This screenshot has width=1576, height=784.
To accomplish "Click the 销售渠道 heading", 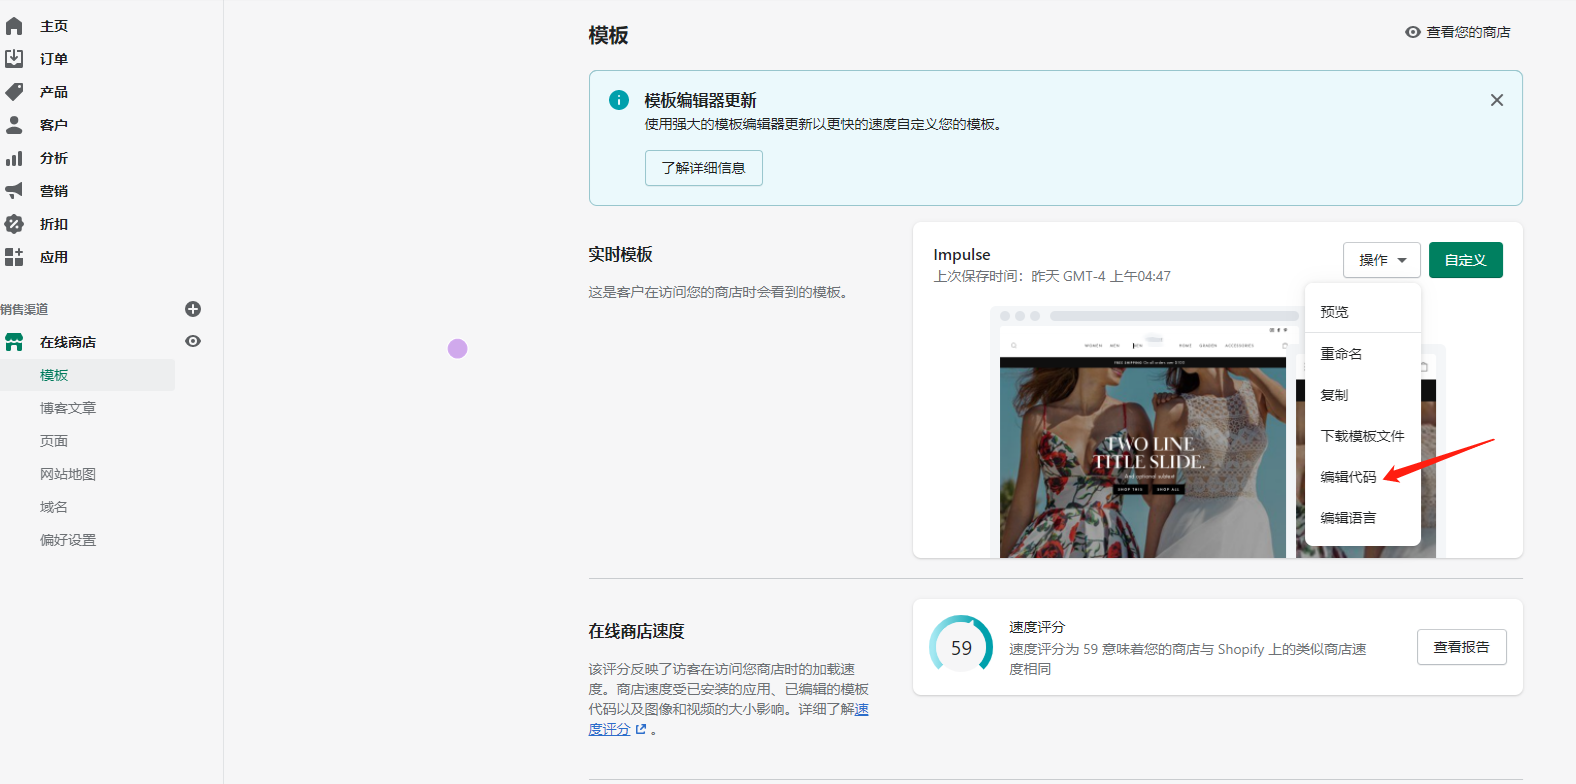I will pyautogui.click(x=24, y=309).
